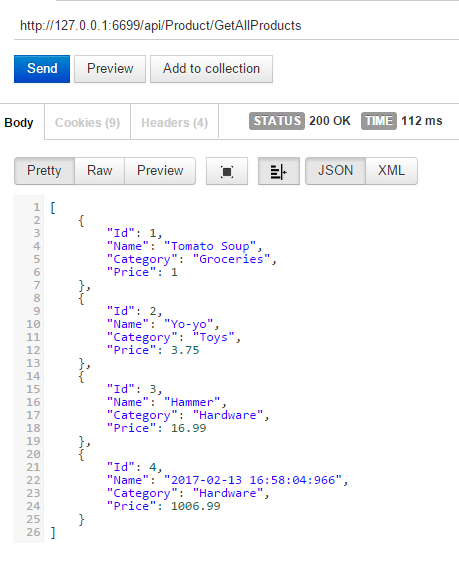This screenshot has width=459, height=565.
Task: Click the "Yo-yo" name value
Action: (x=189, y=324)
